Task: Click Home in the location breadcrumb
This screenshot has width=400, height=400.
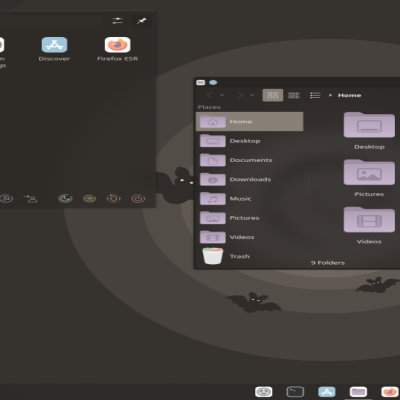Action: (349, 95)
